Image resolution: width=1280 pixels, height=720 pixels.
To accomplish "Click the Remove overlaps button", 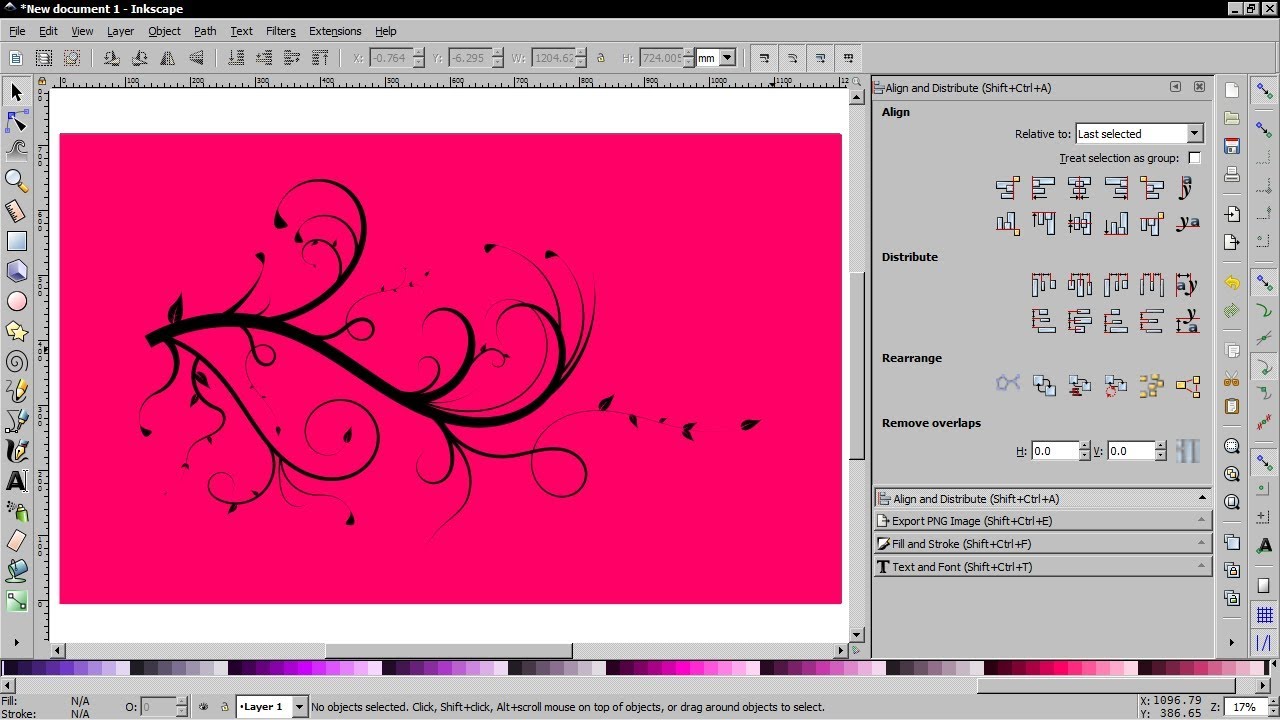I will [1187, 451].
